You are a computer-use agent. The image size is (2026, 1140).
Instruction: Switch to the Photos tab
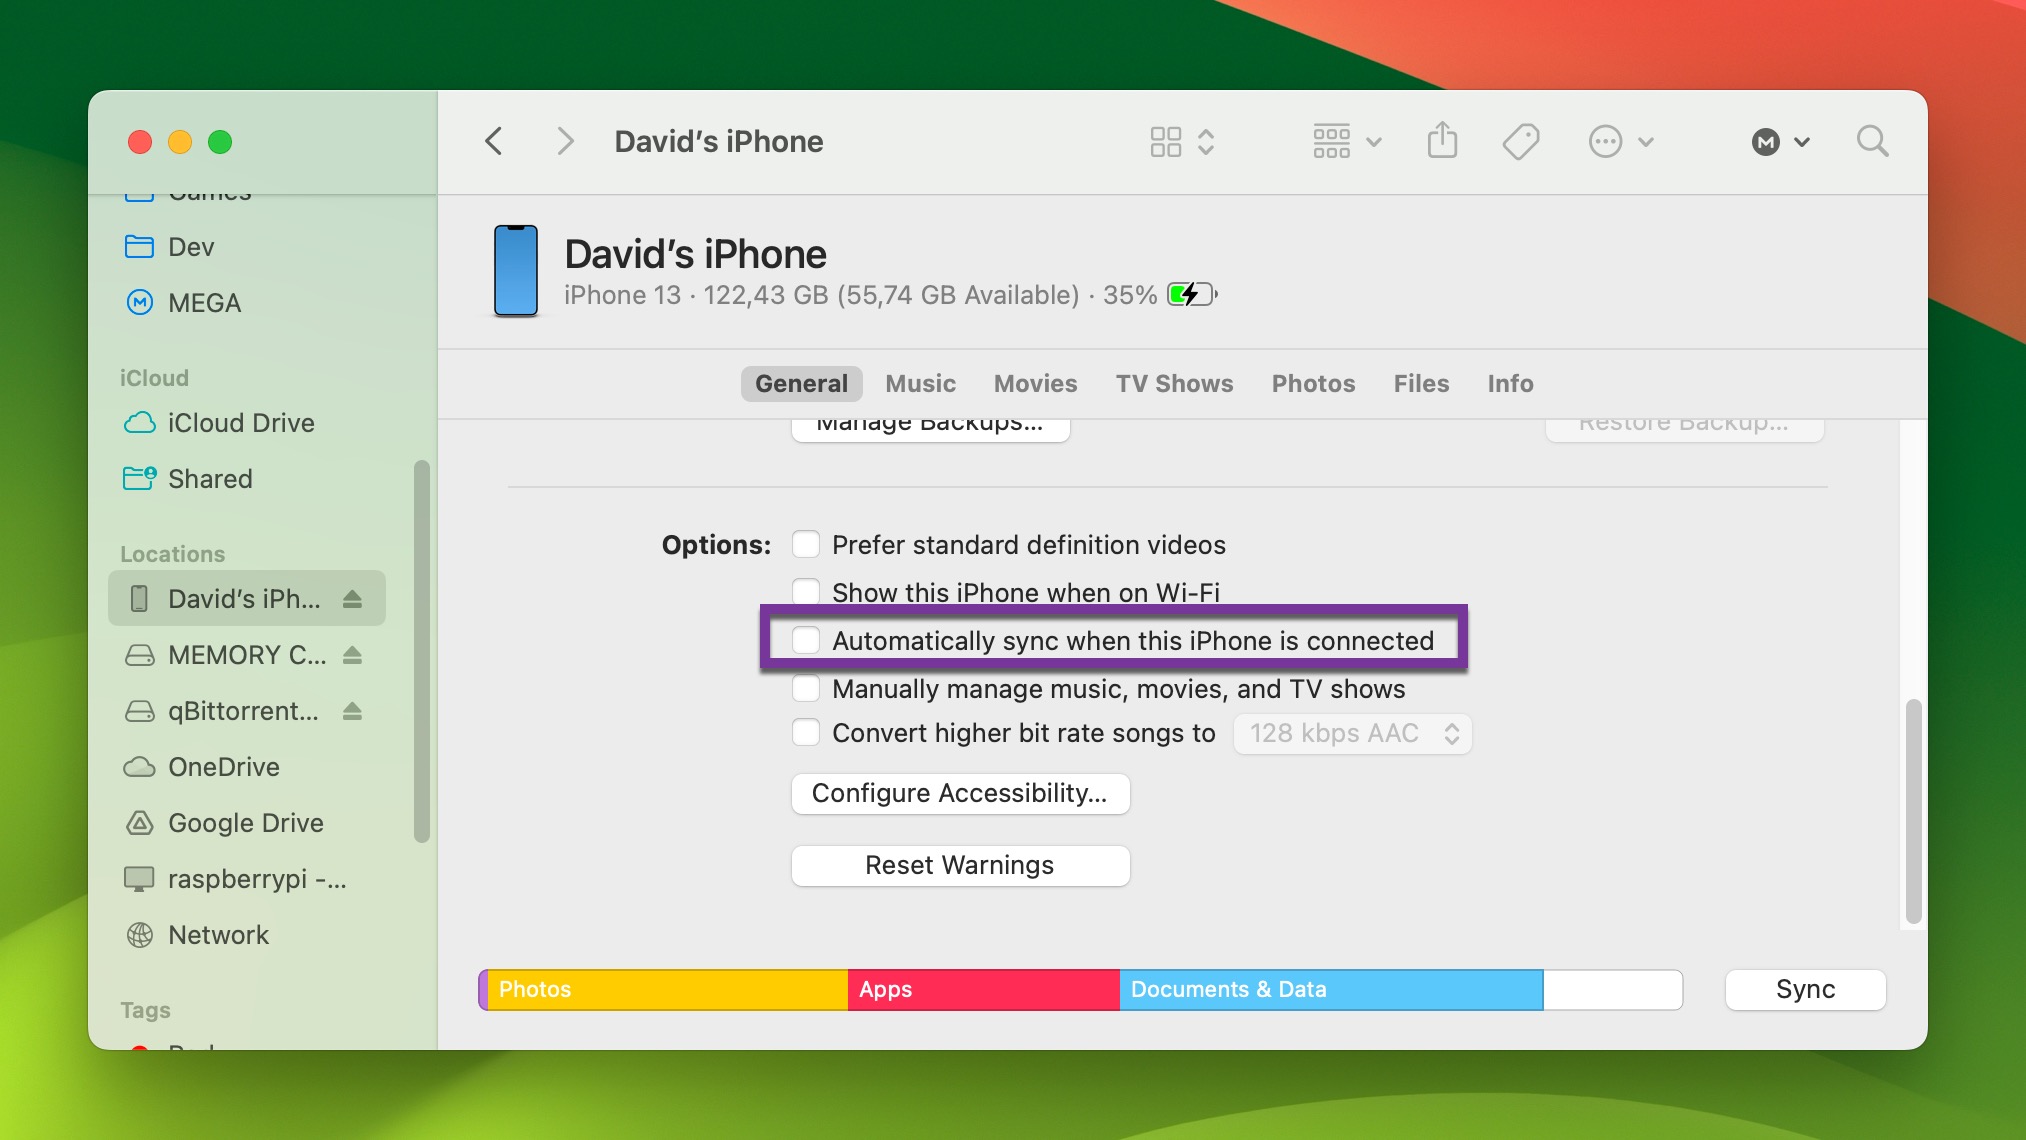pyautogui.click(x=1312, y=383)
